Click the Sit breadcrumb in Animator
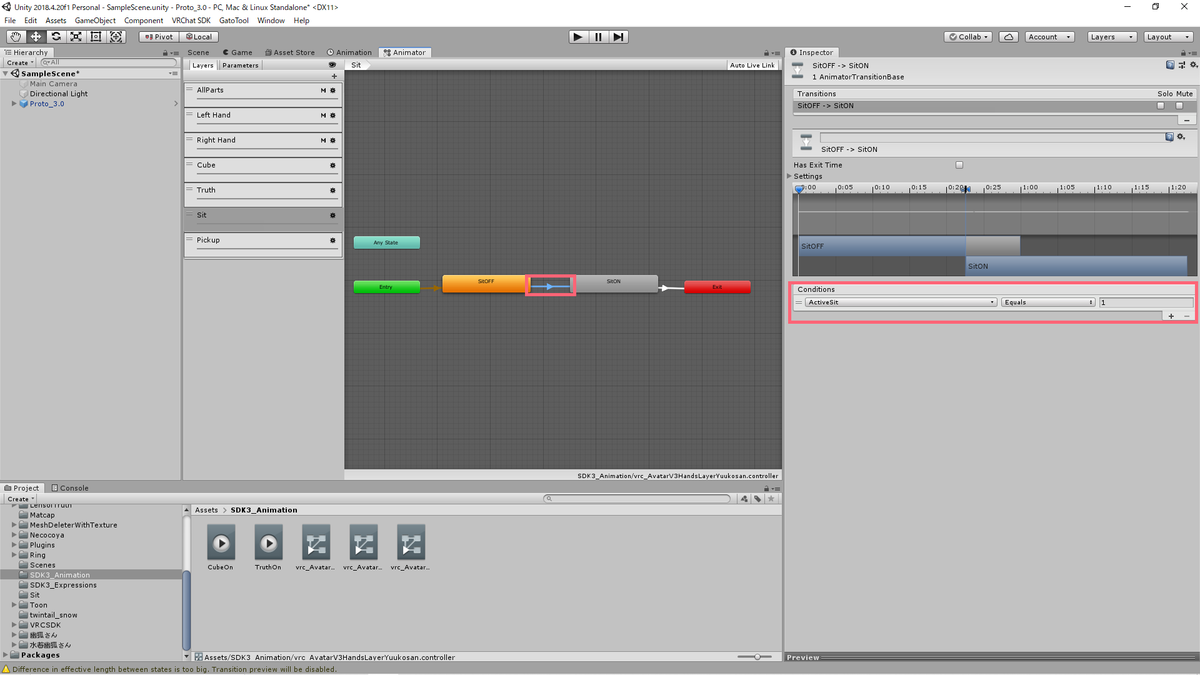The image size is (1200, 675). pyautogui.click(x=357, y=65)
